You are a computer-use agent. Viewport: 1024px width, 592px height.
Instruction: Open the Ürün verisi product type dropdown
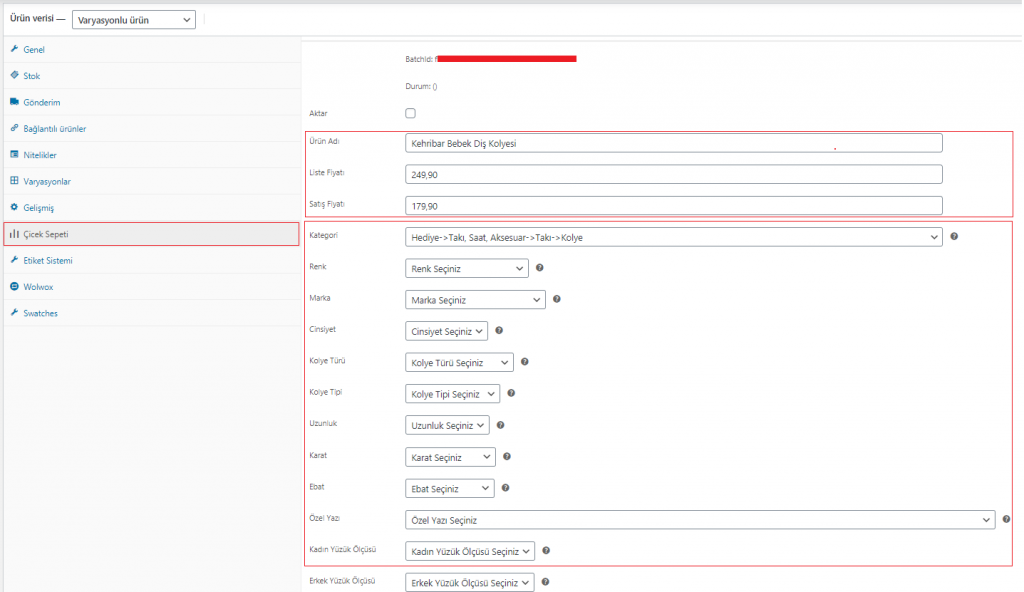[134, 19]
